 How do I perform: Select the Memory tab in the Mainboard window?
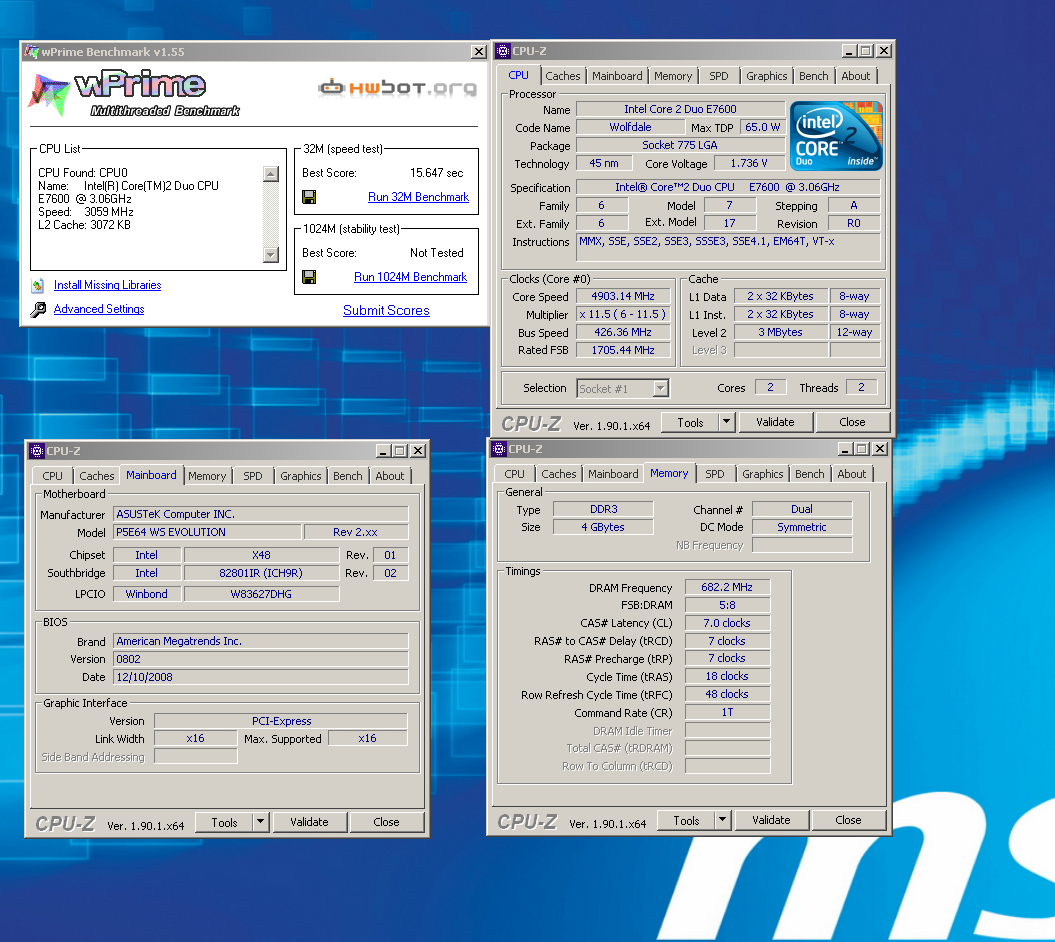[x=207, y=476]
